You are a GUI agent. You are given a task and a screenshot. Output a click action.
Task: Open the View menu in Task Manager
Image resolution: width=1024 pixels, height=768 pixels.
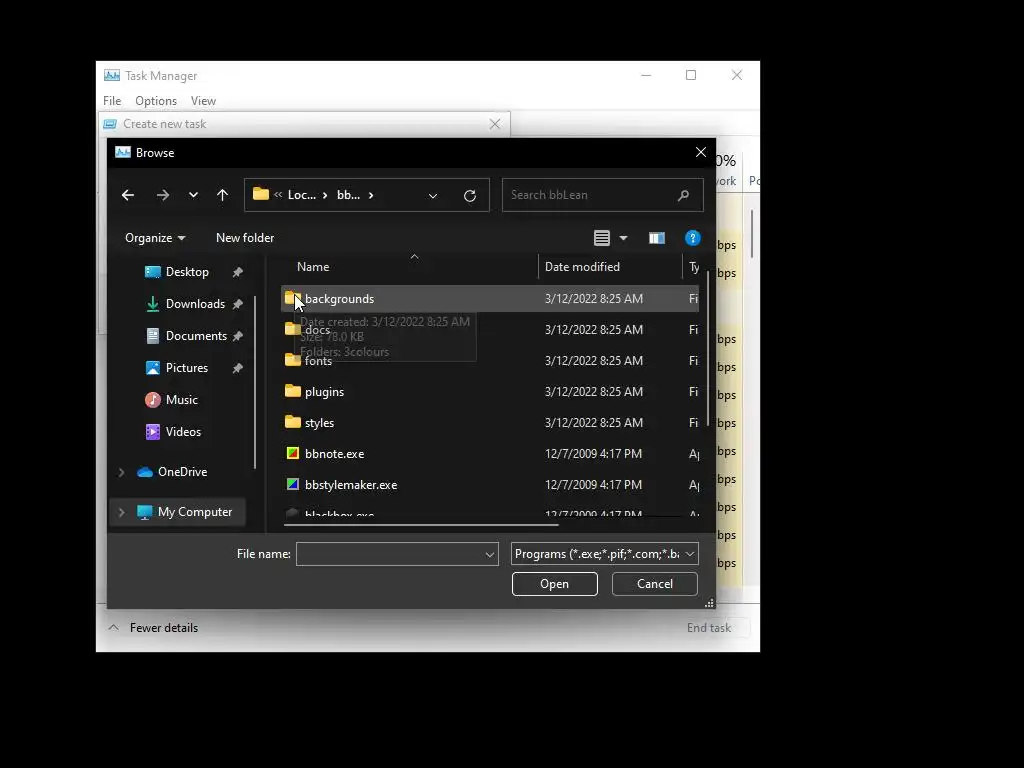[203, 101]
